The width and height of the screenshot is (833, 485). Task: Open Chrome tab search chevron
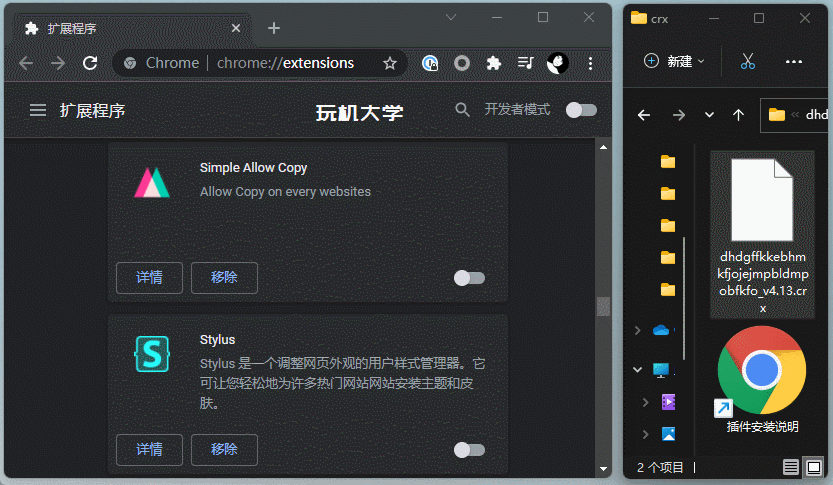point(451,18)
